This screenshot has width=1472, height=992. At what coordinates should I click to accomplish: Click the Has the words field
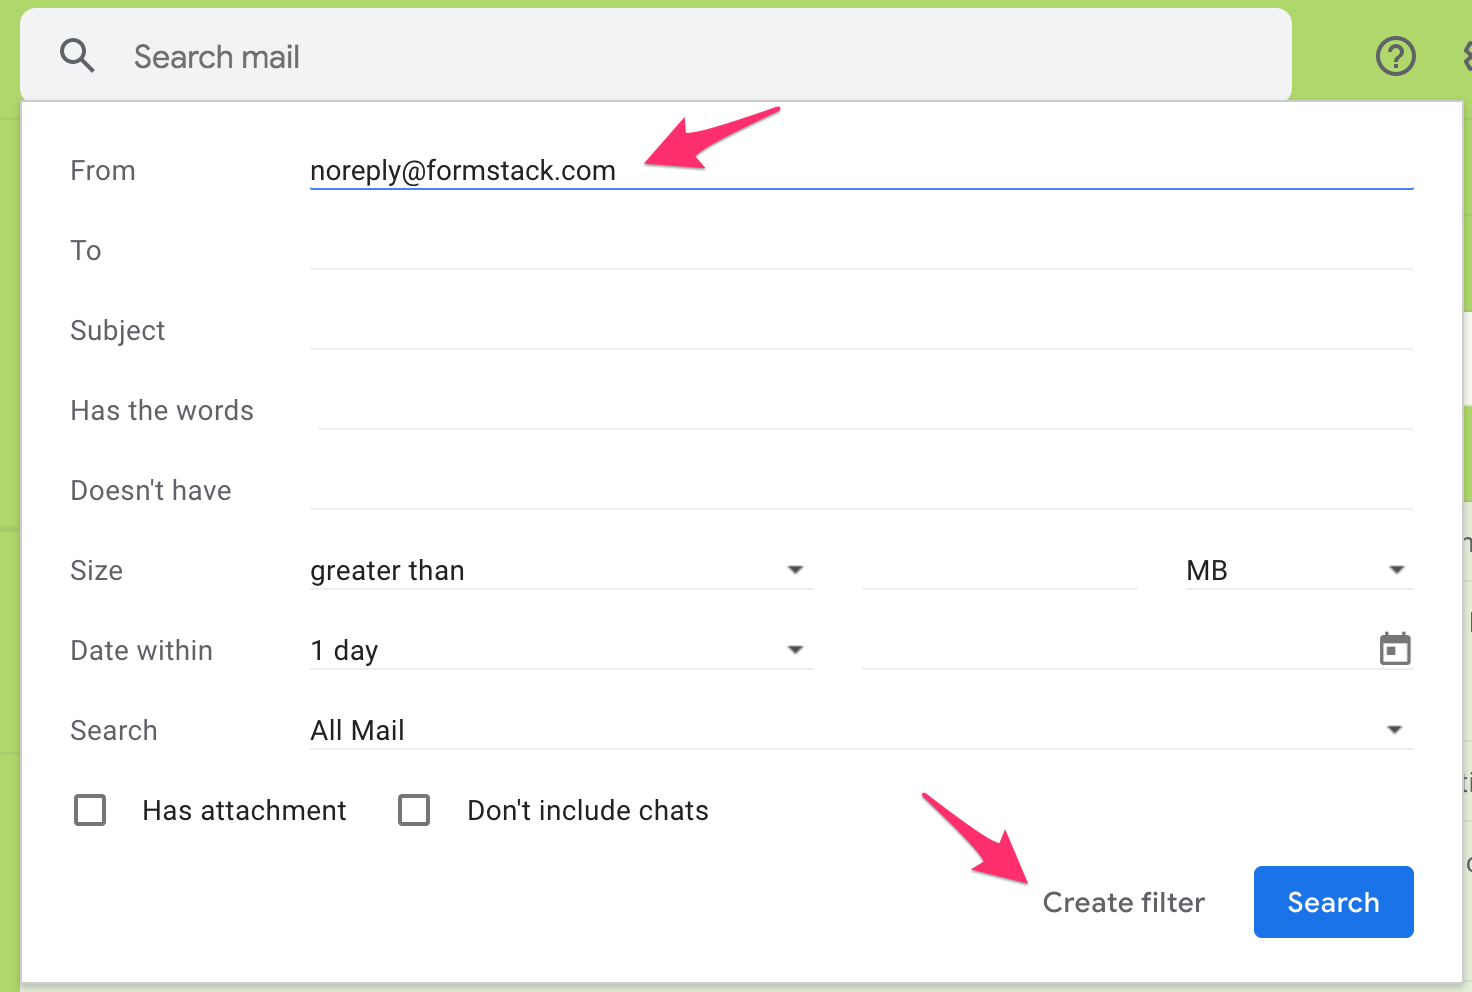(x=860, y=410)
